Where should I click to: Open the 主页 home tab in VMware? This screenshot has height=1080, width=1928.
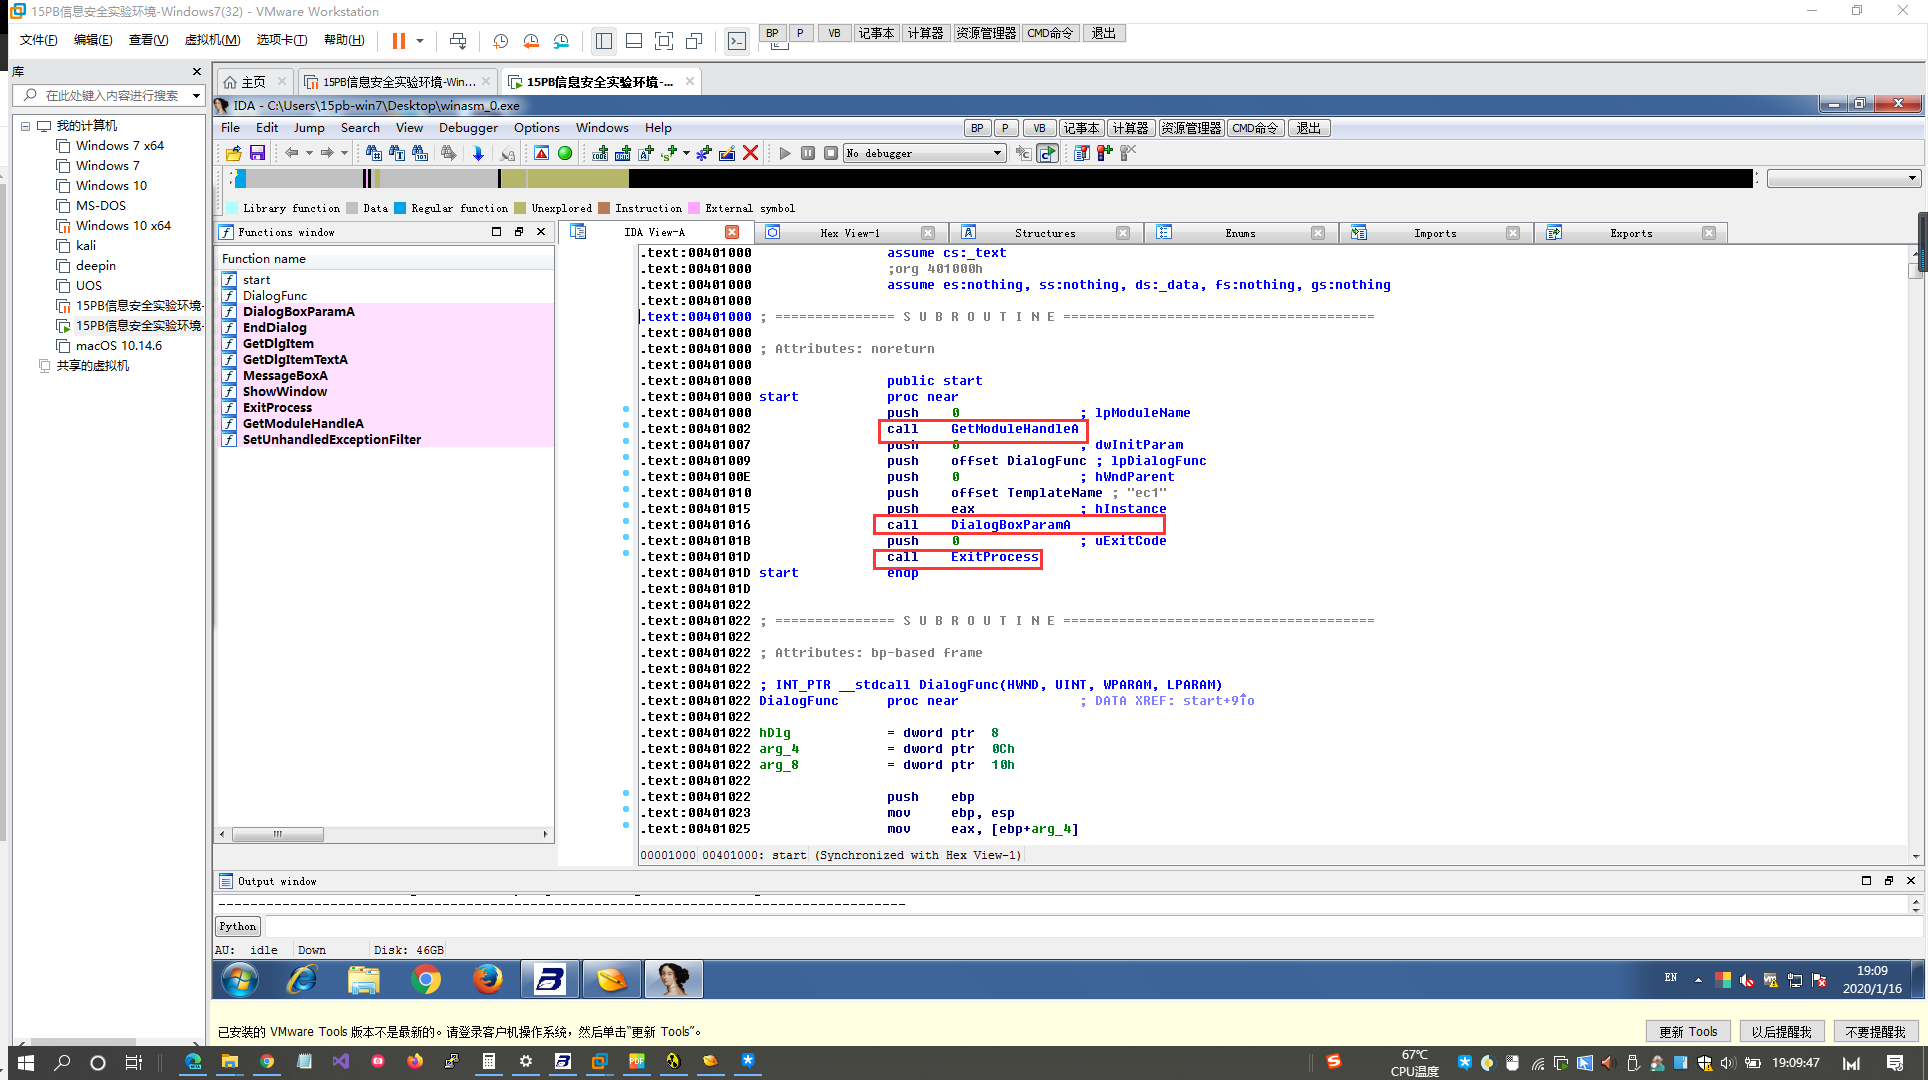click(x=254, y=82)
